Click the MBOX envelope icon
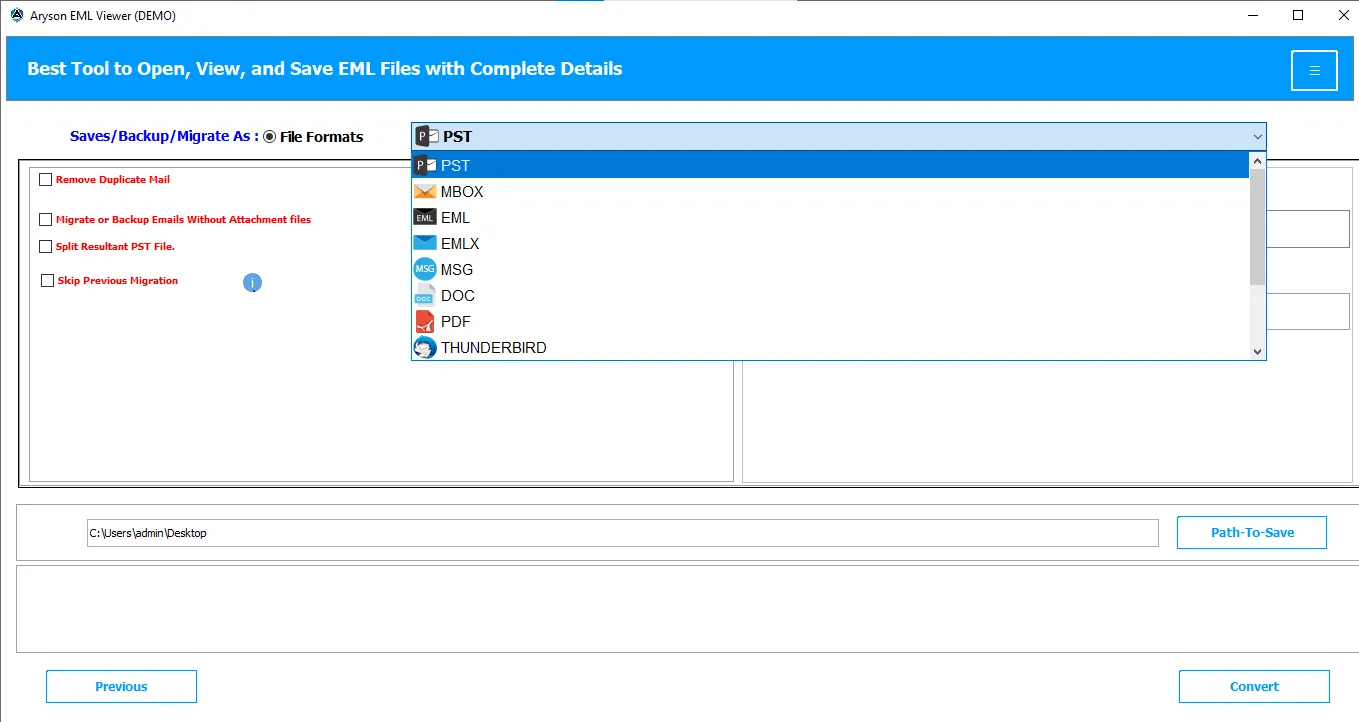 [x=425, y=192]
